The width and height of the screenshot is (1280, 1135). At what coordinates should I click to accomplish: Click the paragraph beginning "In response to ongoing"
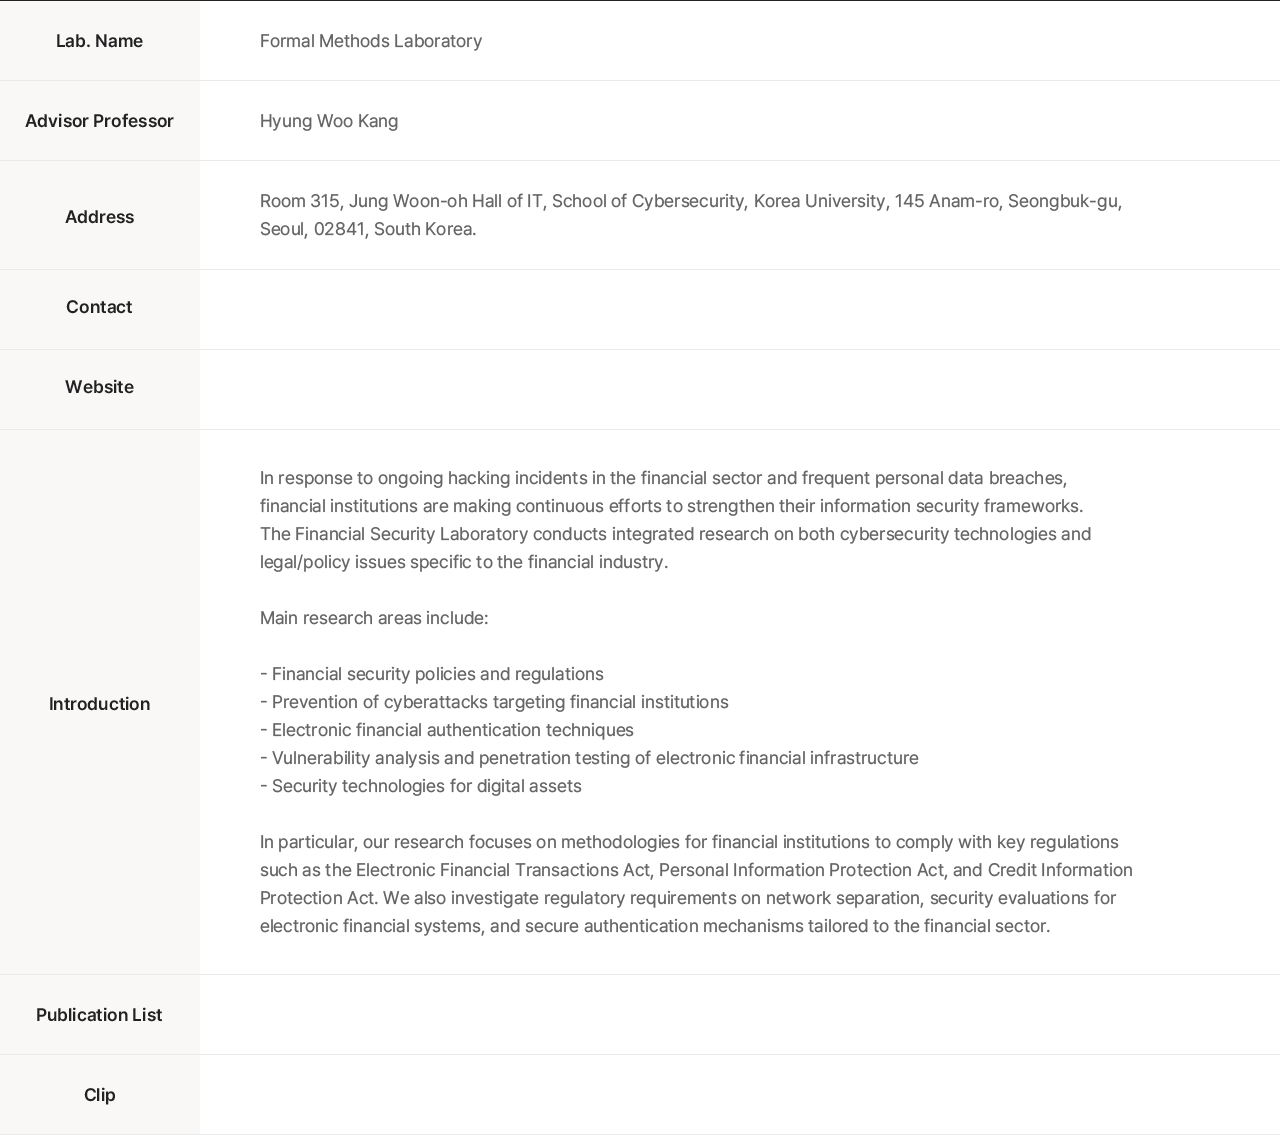(663, 478)
